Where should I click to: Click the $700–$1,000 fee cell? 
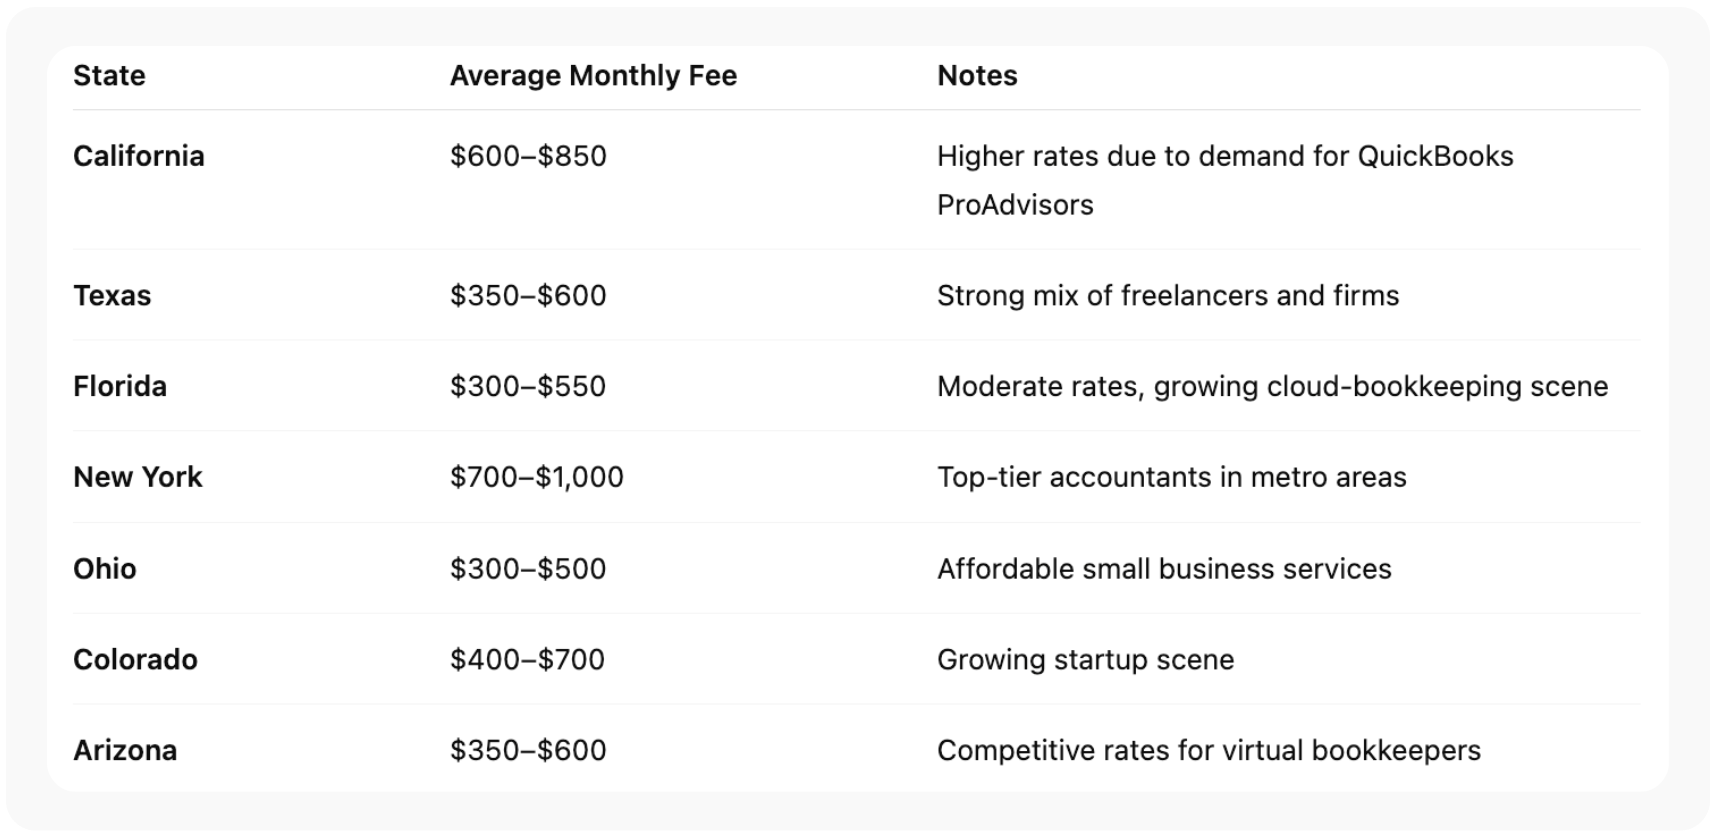[x=537, y=477]
